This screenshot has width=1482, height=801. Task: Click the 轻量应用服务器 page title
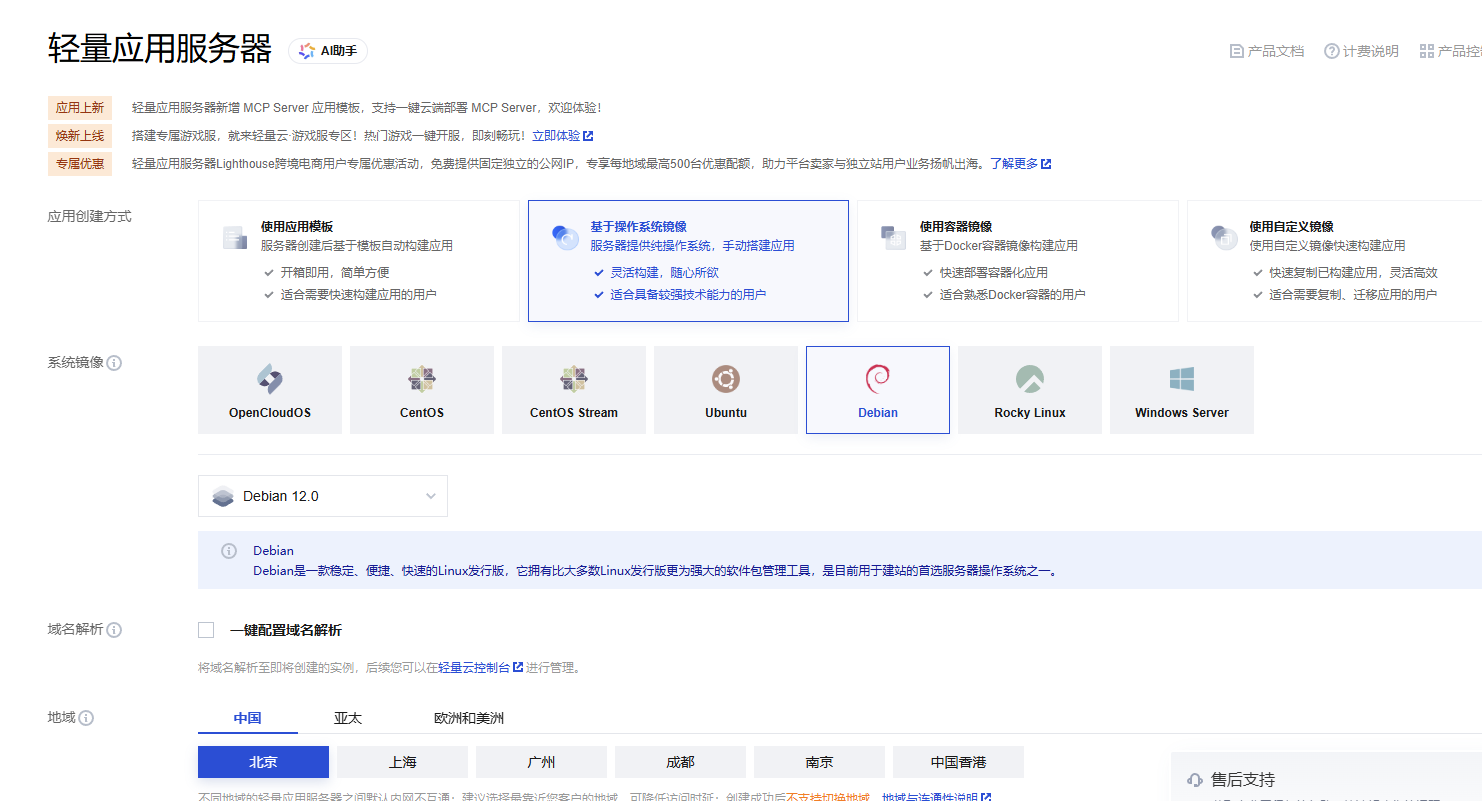(160, 49)
